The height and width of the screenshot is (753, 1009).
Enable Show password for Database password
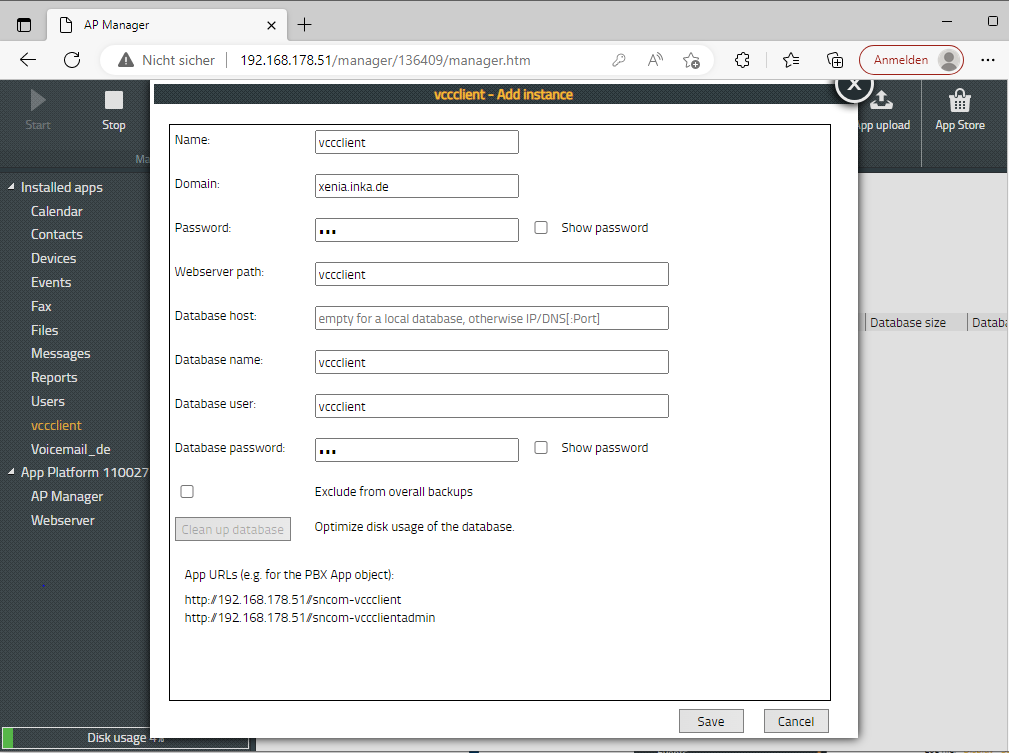tap(541, 448)
